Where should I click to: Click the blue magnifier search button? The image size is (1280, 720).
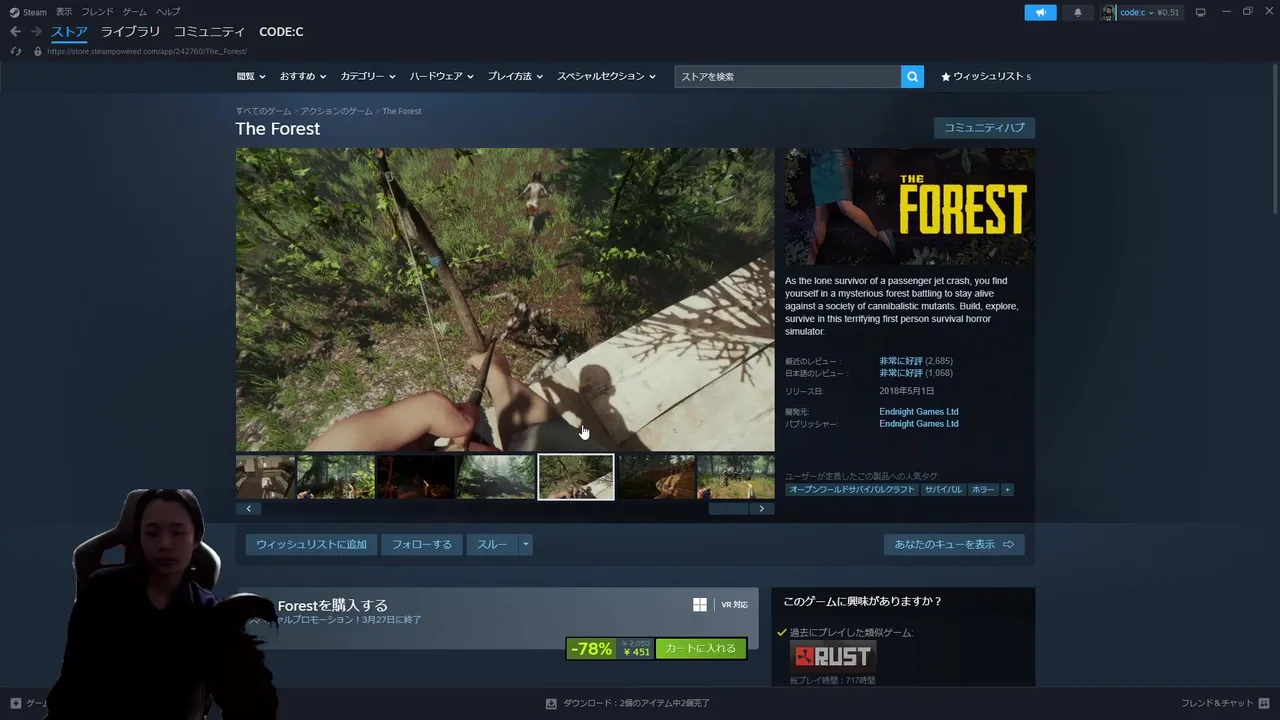click(912, 76)
